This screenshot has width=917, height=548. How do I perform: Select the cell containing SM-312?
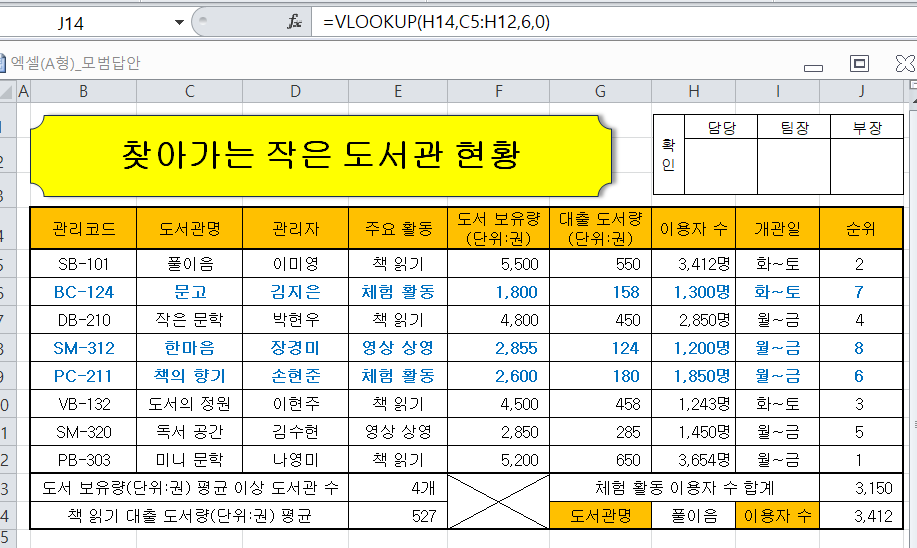(83, 348)
